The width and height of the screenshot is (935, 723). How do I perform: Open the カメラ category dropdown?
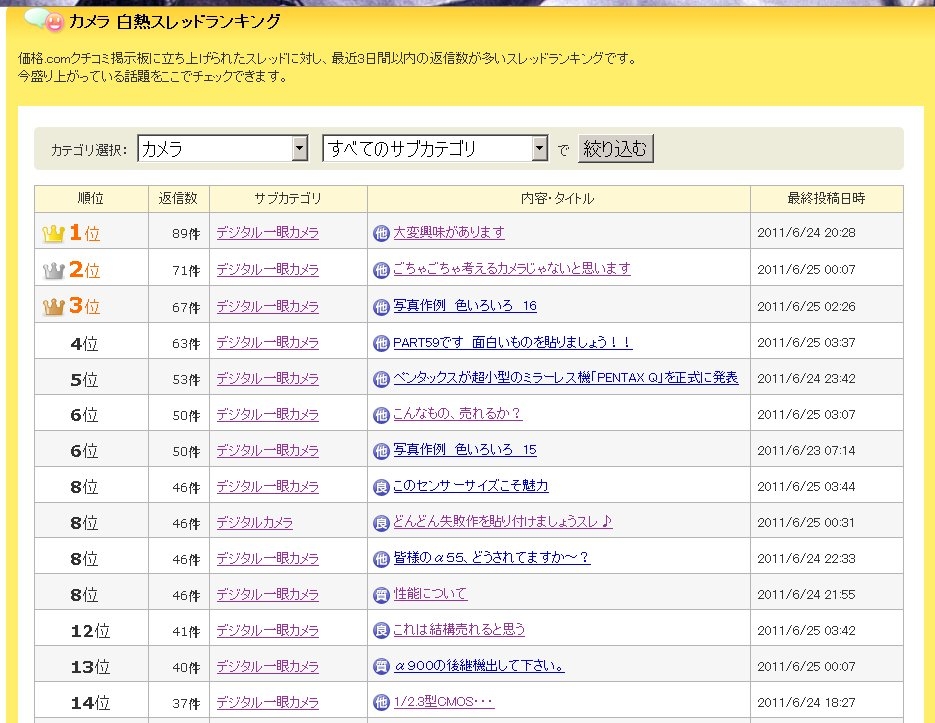click(x=299, y=149)
